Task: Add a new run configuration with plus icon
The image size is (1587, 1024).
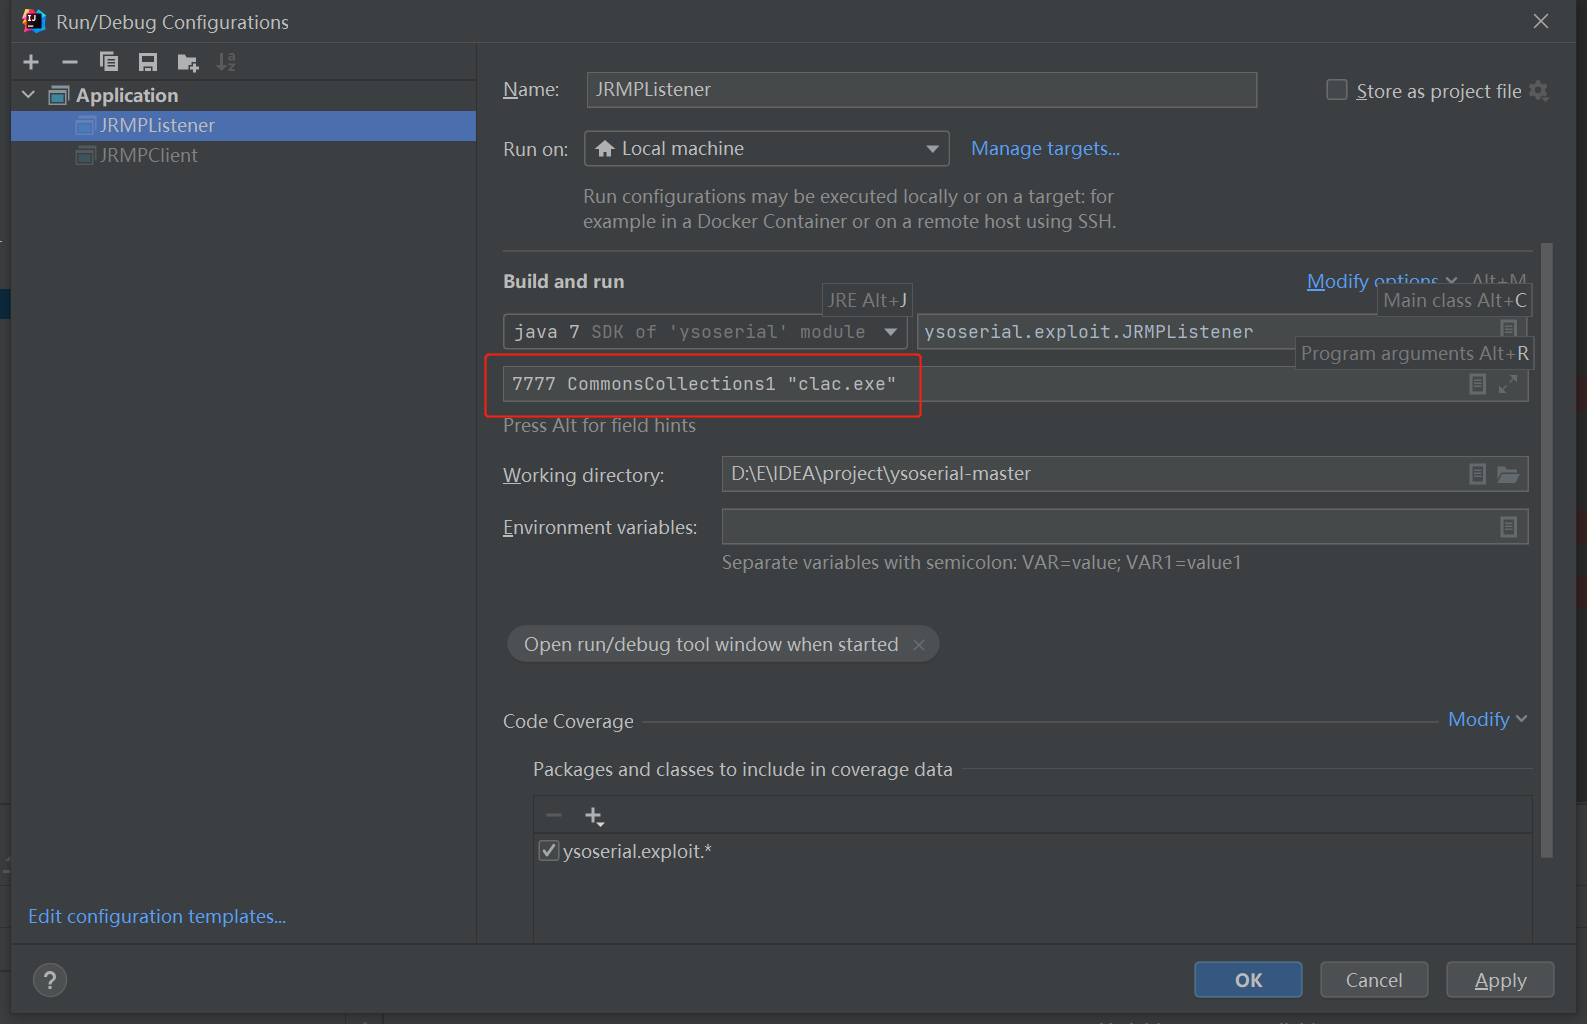Action: (31, 62)
